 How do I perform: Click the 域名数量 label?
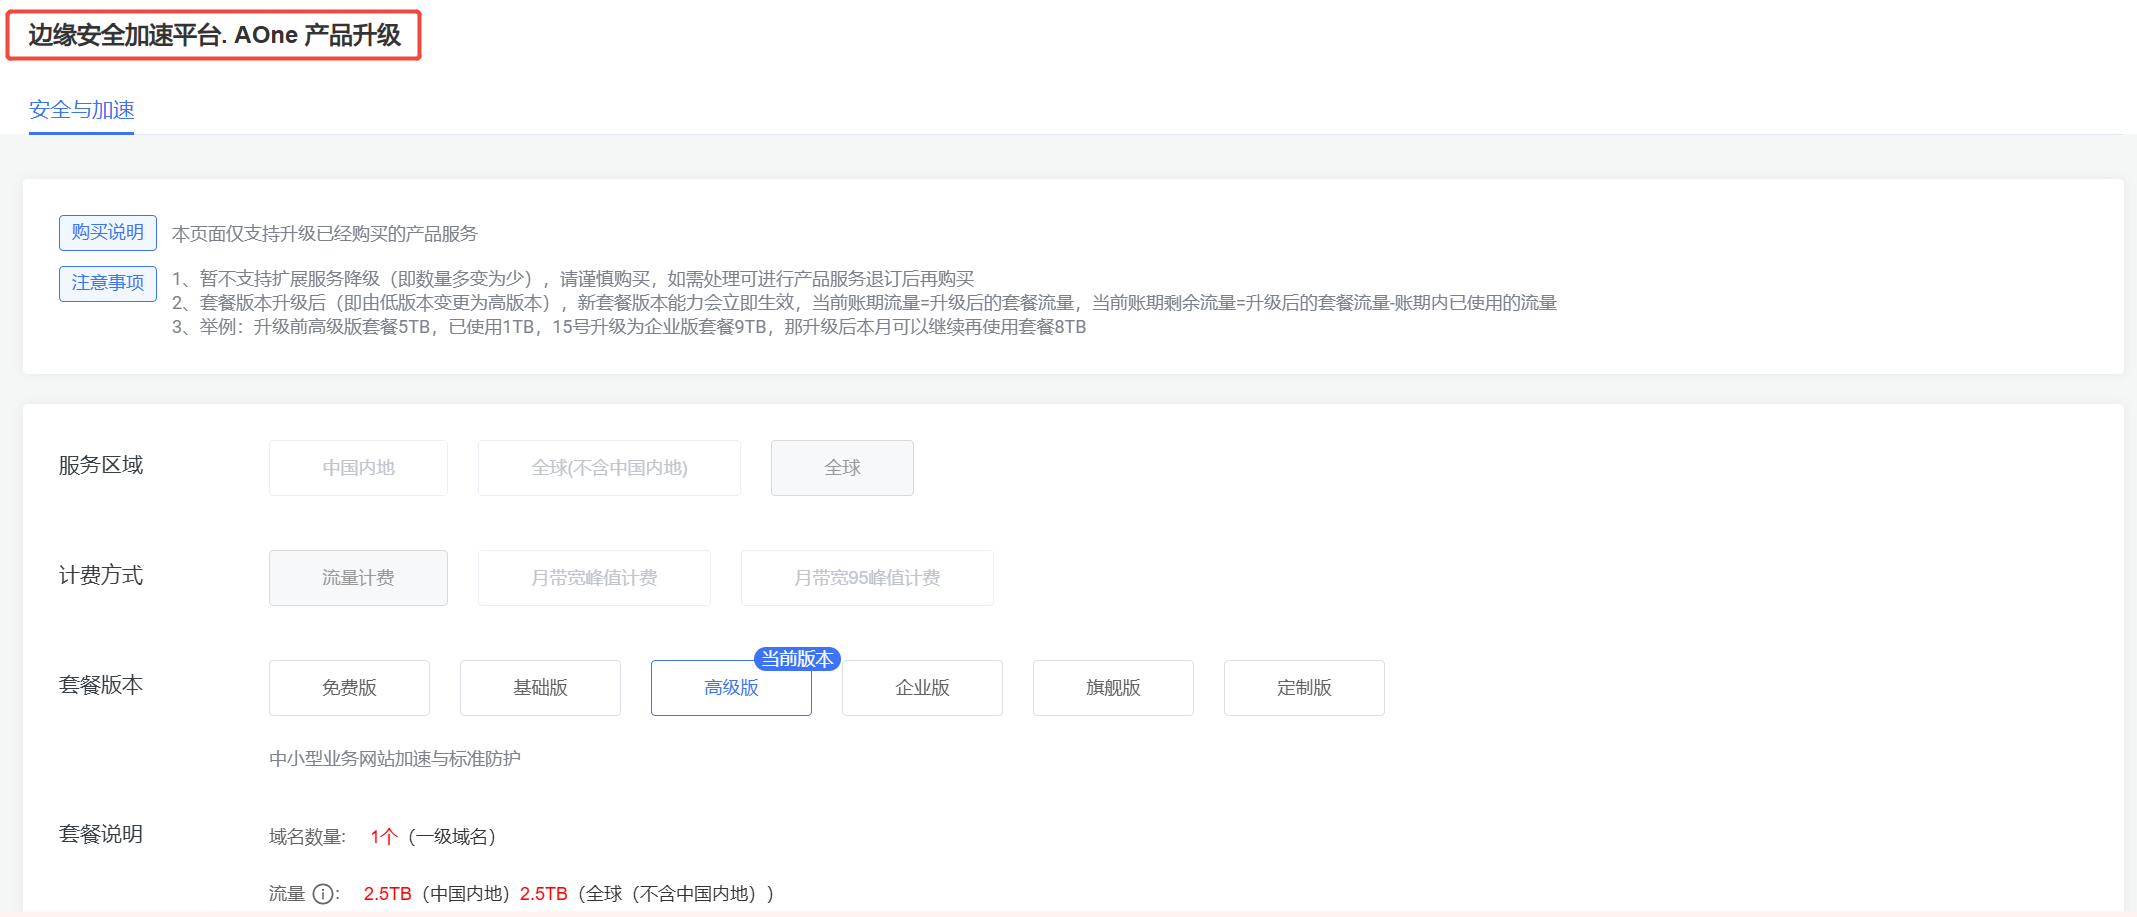[307, 837]
